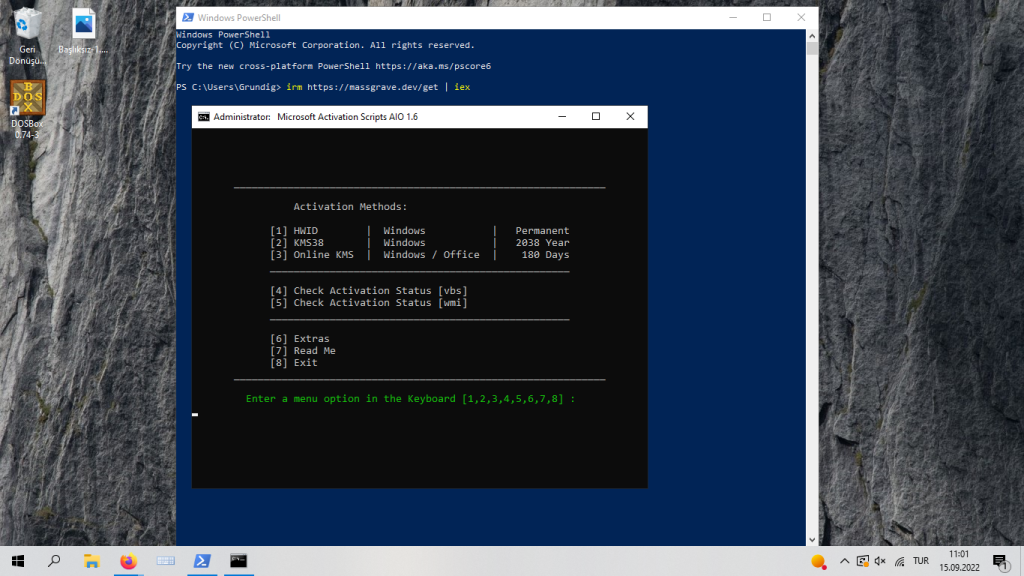The height and width of the screenshot is (576, 1024).
Task: Close the Microsoft Activation Scripts window
Action: coord(630,116)
